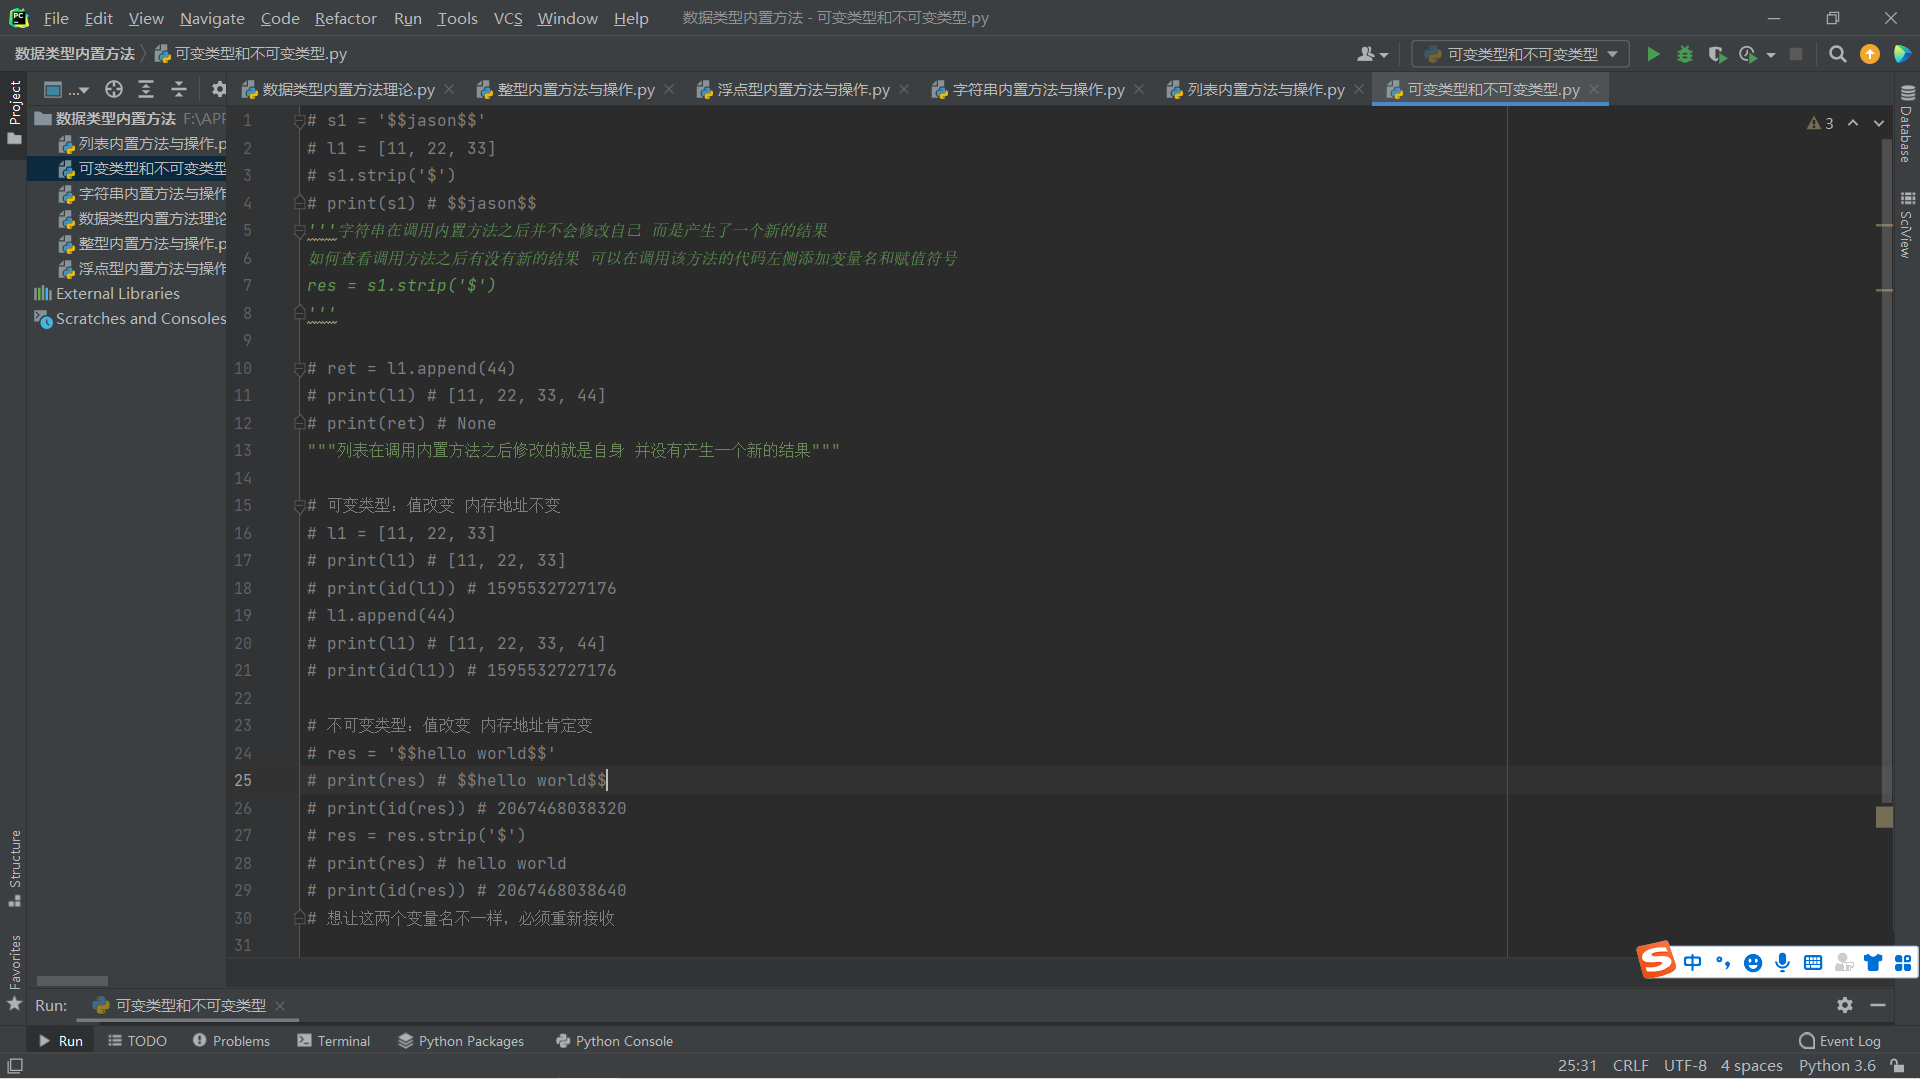Image resolution: width=1920 pixels, height=1079 pixels.
Task: Close the 可变类型和不可变类型.py editor tab
Action: click(x=1594, y=90)
